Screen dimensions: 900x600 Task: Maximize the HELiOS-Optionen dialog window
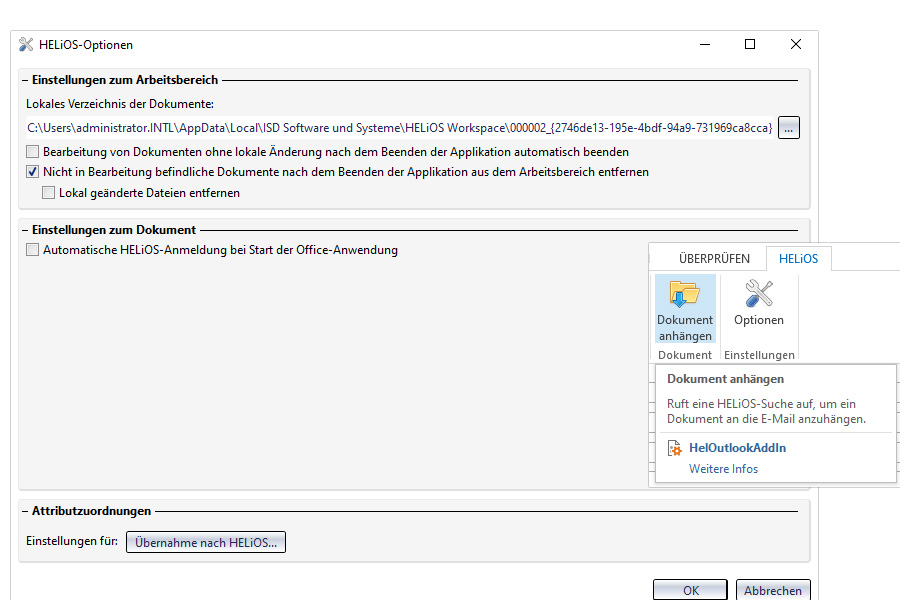pyautogui.click(x=750, y=45)
